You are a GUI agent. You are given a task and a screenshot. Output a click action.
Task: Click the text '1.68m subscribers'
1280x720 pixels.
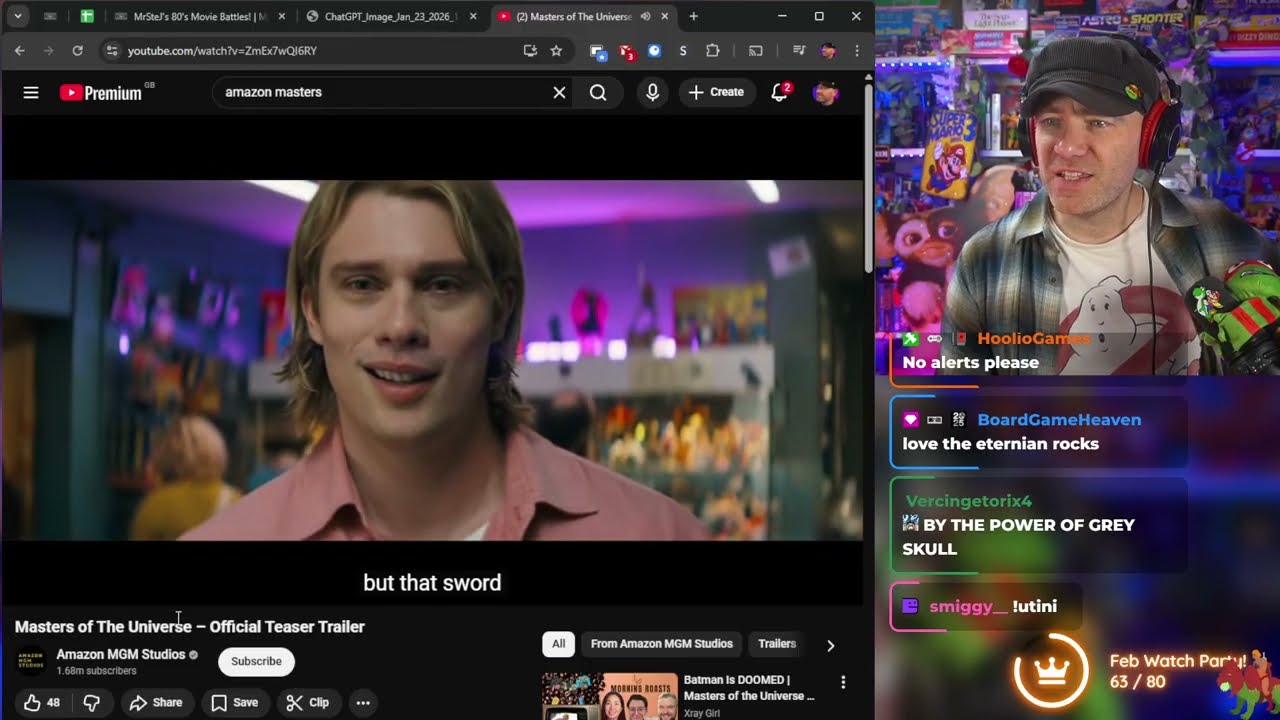coord(96,671)
